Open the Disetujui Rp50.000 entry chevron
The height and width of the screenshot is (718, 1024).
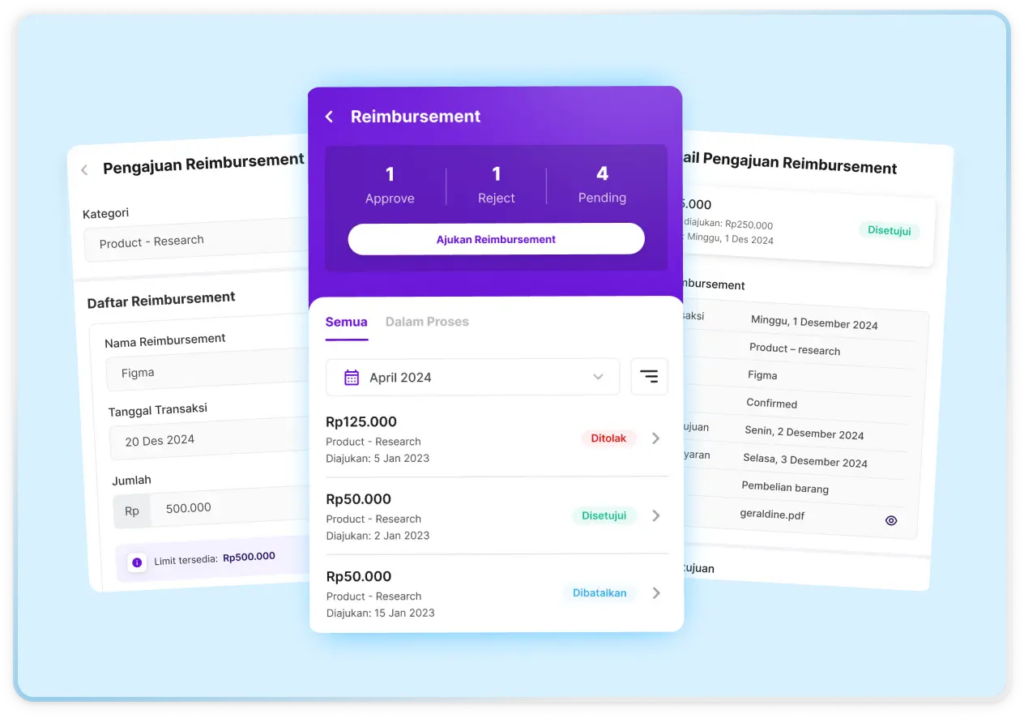click(x=656, y=516)
